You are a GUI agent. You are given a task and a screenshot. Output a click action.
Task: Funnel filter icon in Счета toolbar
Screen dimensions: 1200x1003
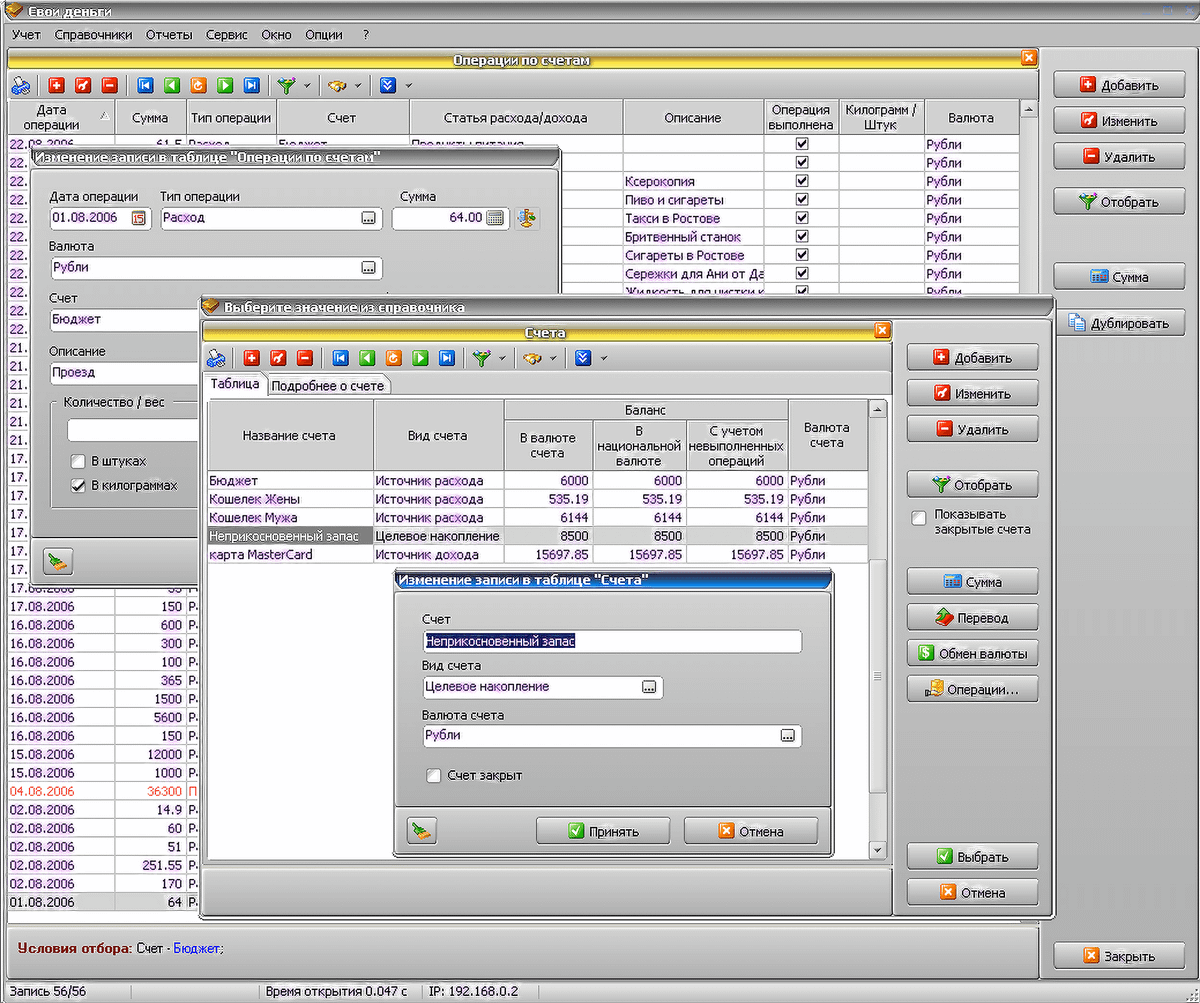coord(482,358)
